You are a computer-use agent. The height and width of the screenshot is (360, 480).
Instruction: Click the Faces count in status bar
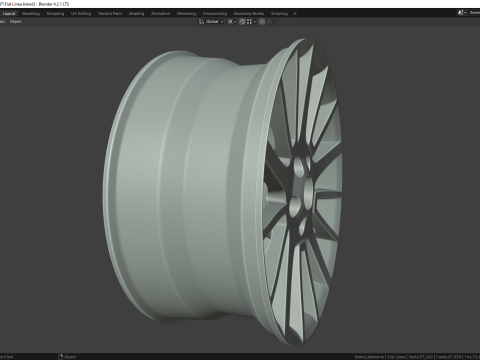click(448, 357)
